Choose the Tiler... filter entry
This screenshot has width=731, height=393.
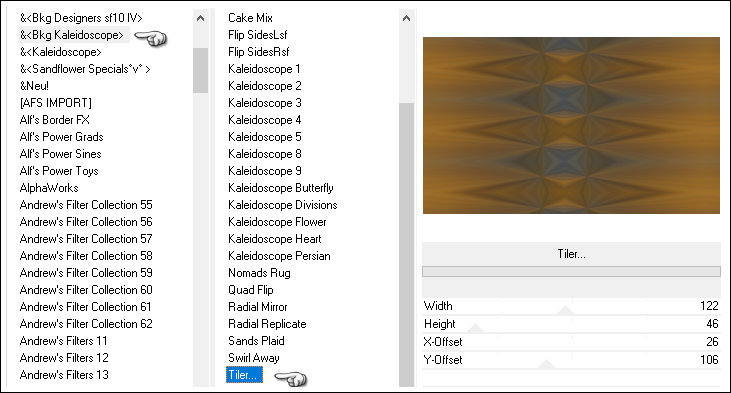tap(244, 375)
